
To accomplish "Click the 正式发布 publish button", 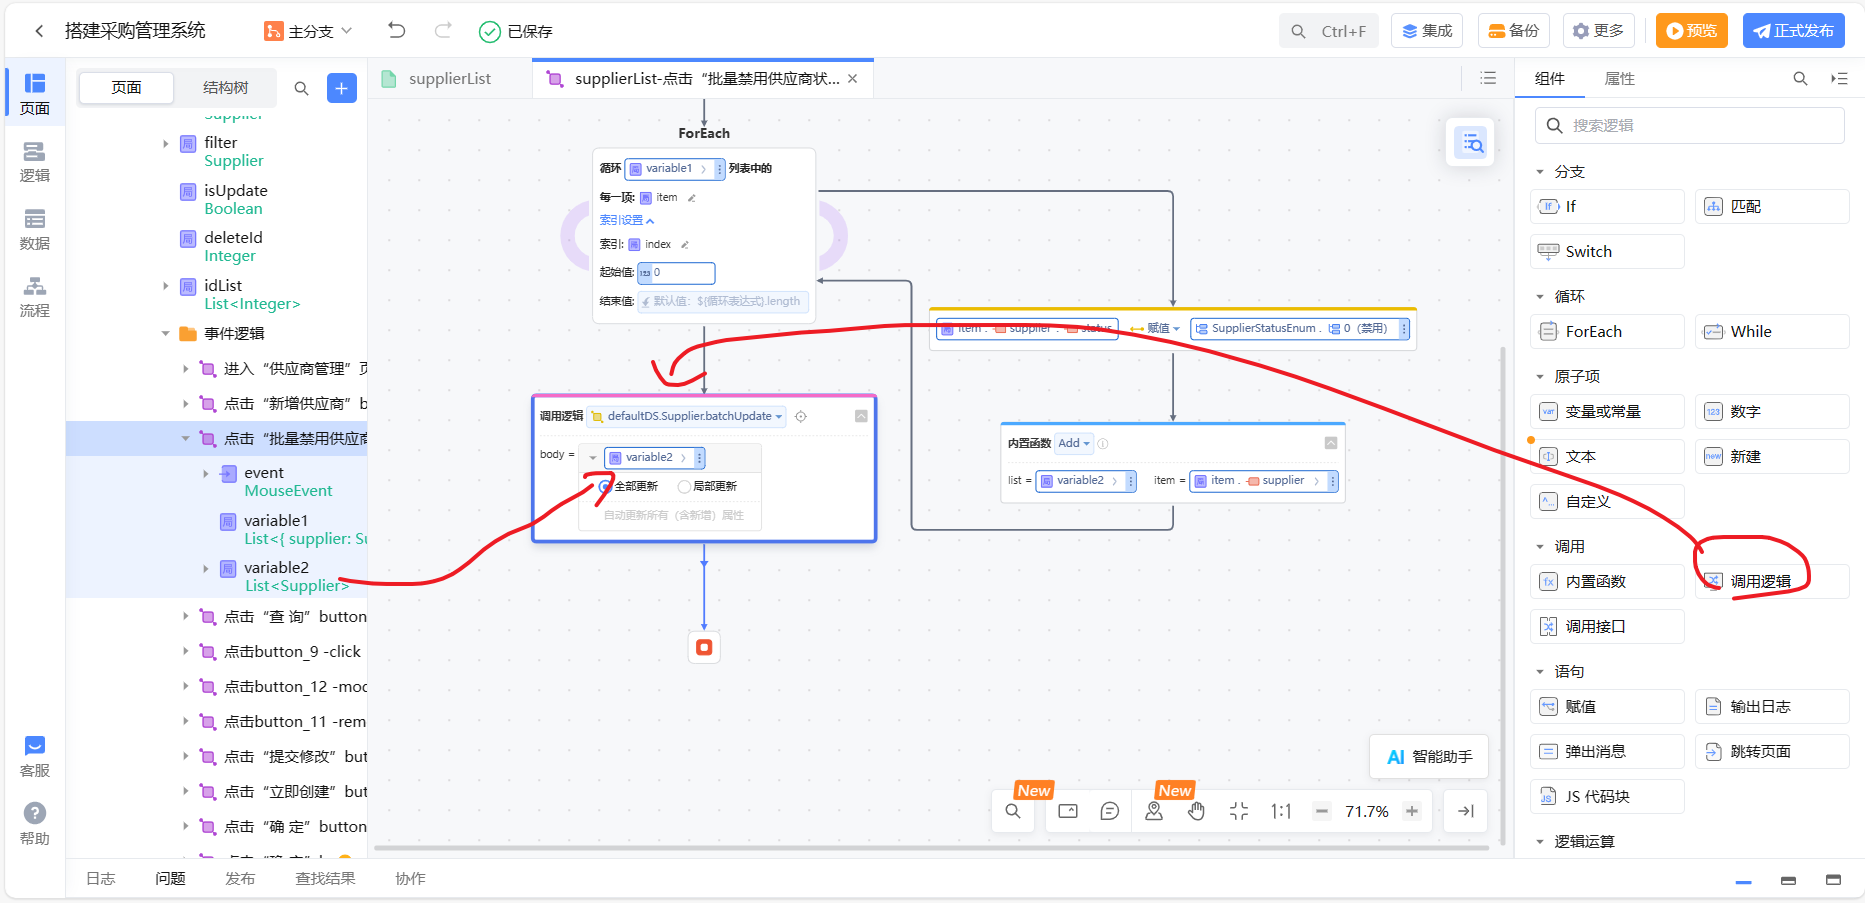I will (1793, 31).
